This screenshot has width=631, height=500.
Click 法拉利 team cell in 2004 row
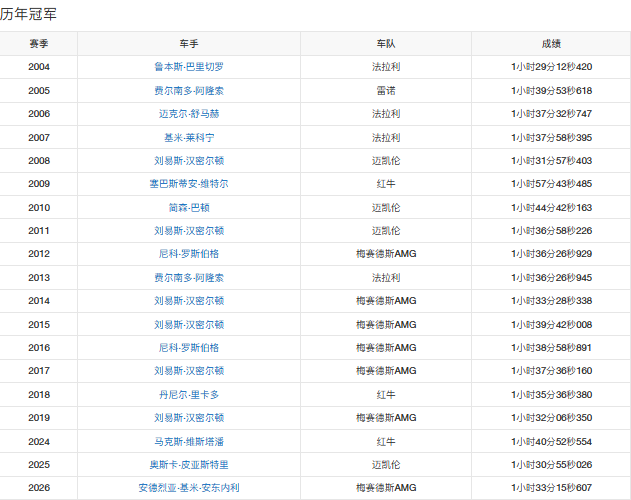(x=386, y=67)
